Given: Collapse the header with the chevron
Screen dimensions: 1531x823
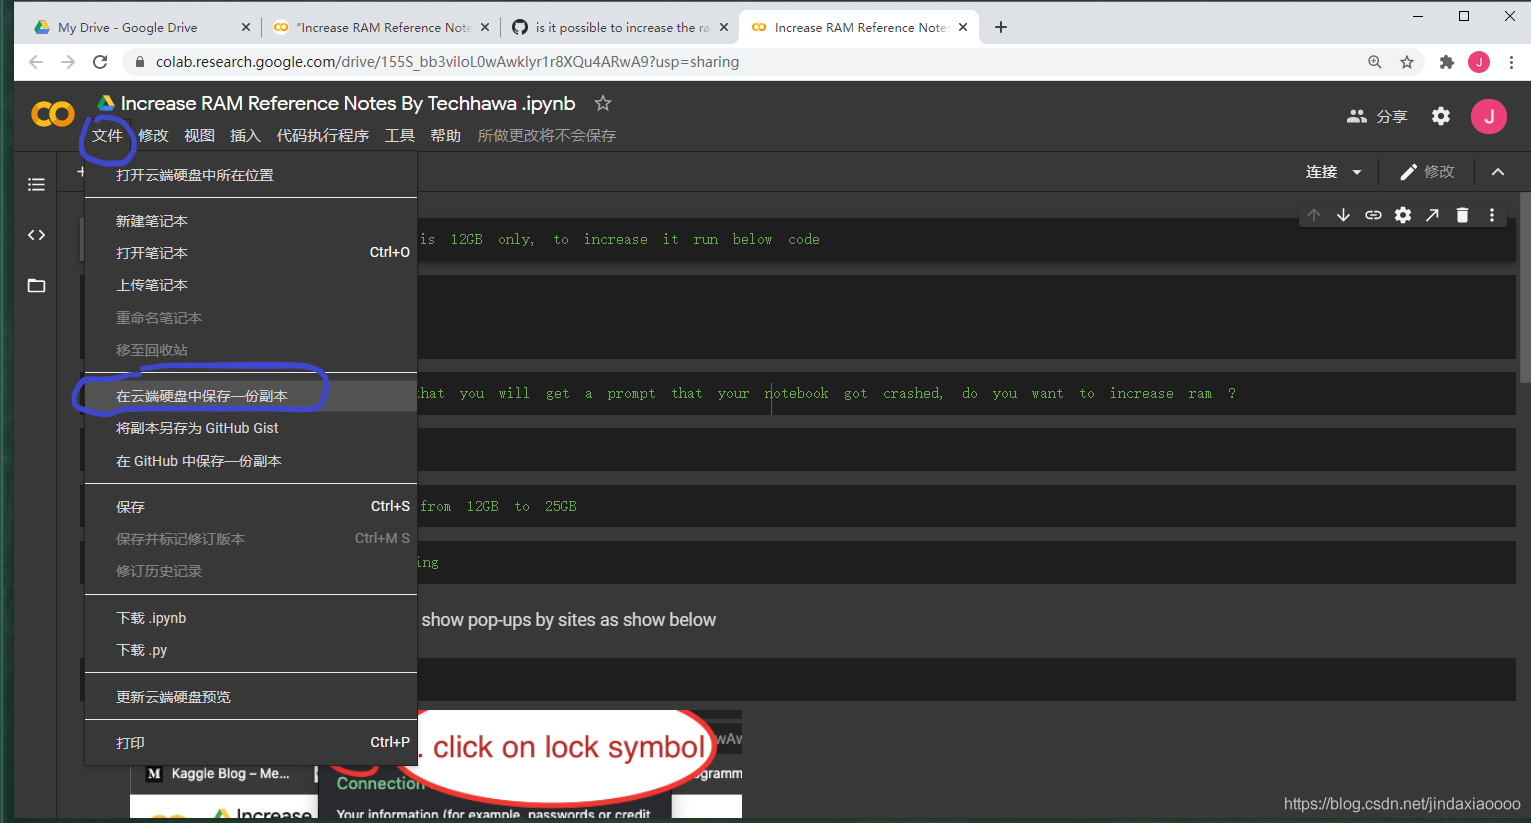Looking at the screenshot, I should pyautogui.click(x=1498, y=171).
